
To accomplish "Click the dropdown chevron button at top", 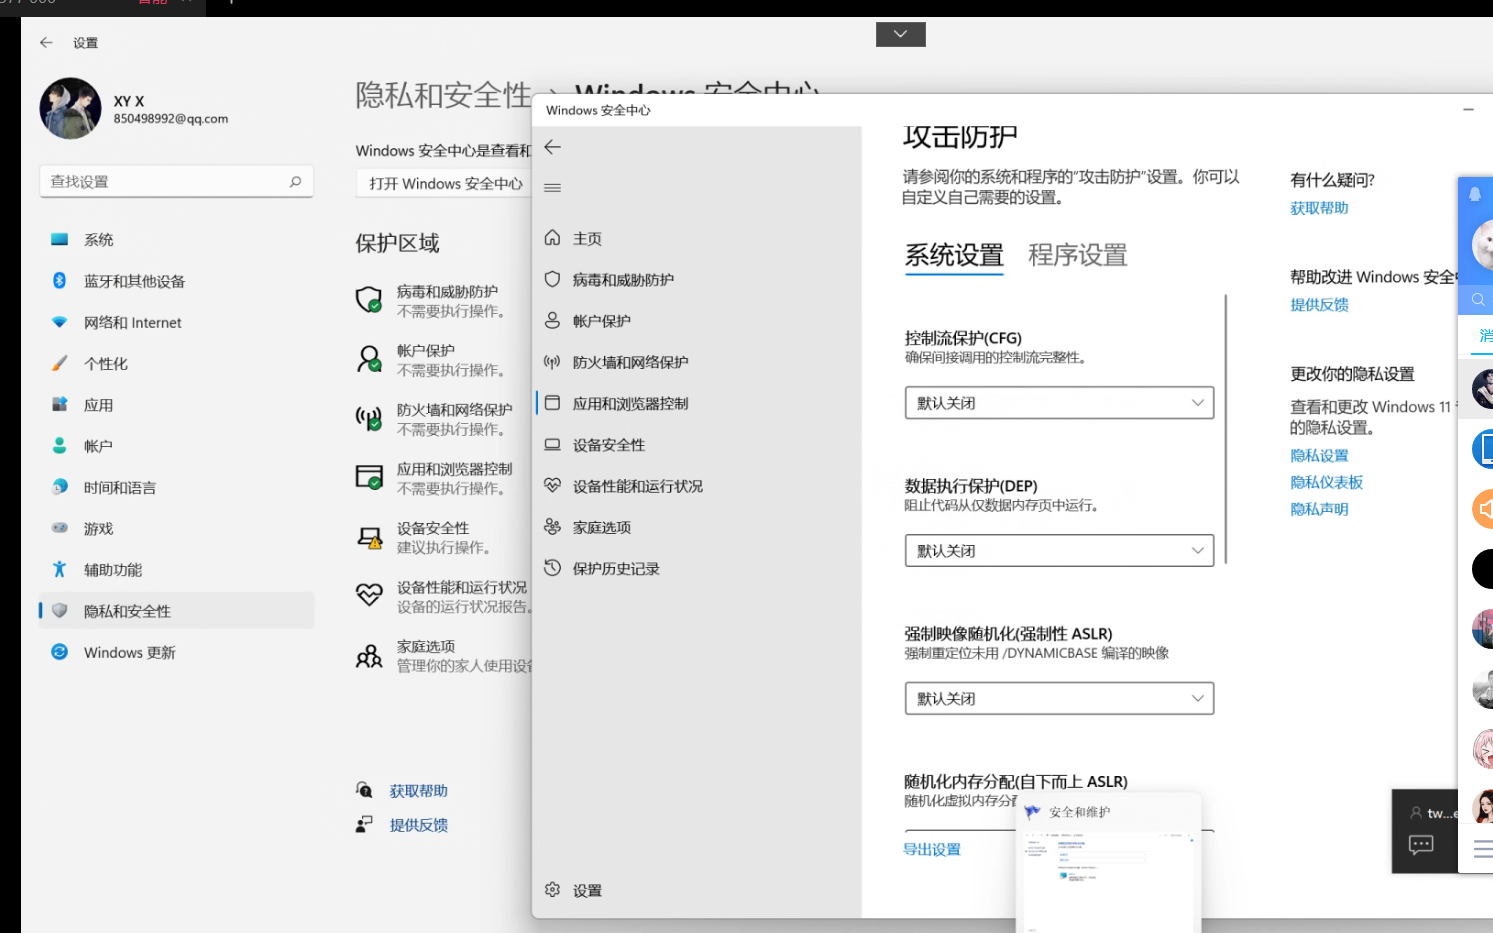I will click(900, 34).
